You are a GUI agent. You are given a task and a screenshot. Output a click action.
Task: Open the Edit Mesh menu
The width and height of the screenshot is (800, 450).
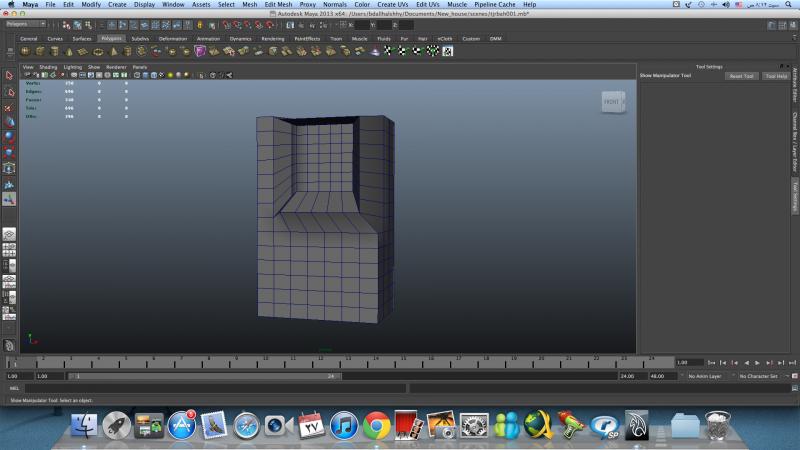pos(277,4)
